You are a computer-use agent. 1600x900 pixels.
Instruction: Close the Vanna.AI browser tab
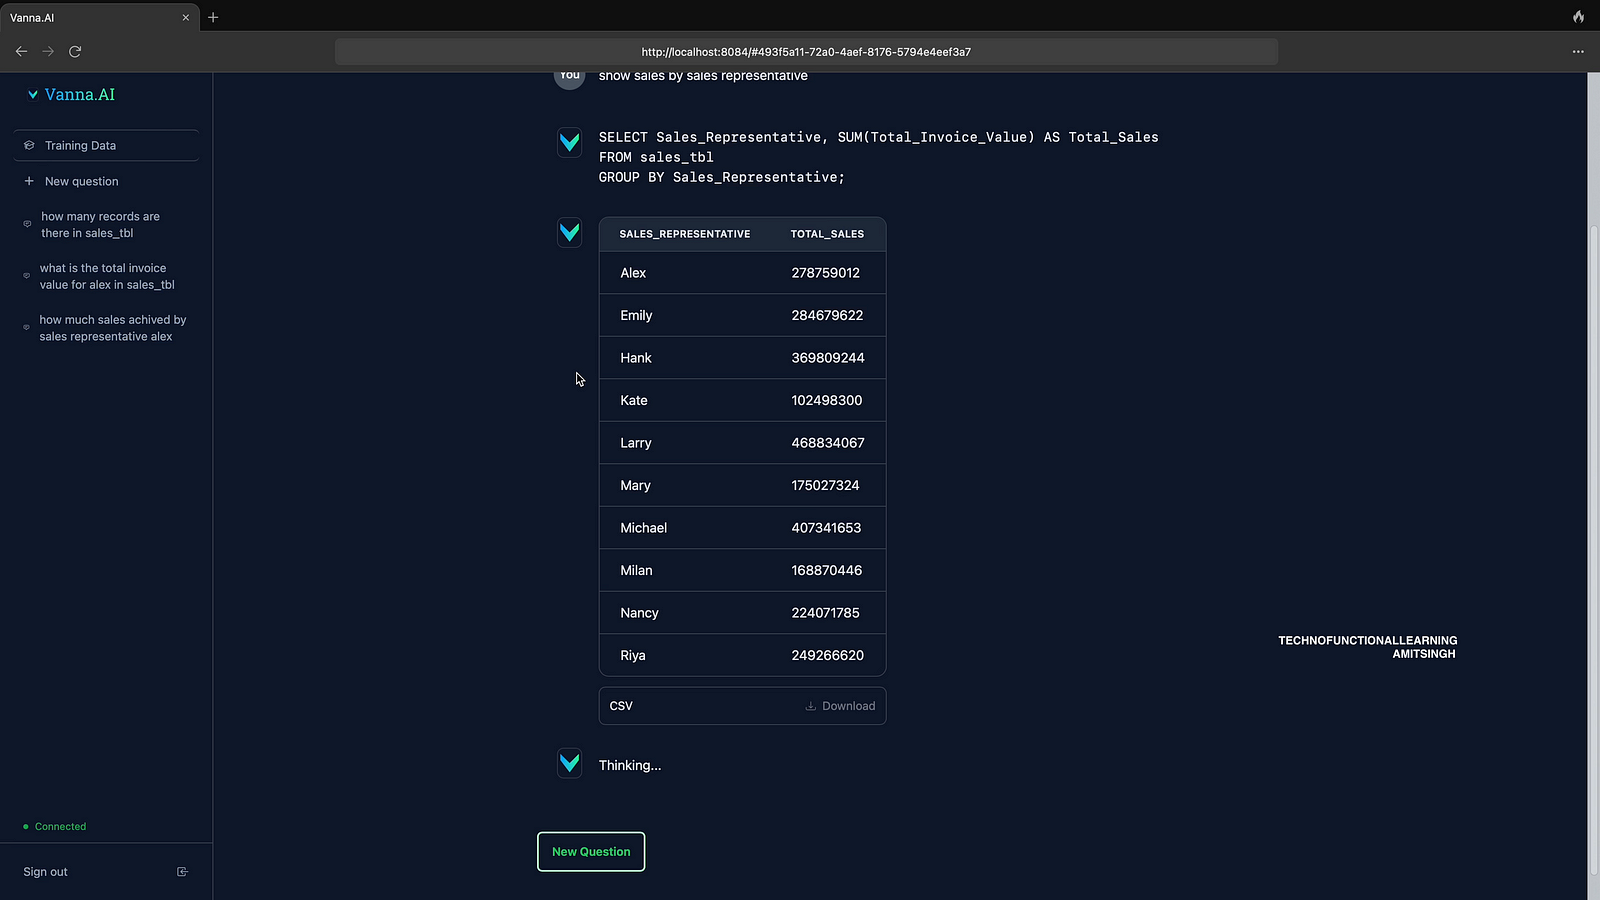coord(185,17)
